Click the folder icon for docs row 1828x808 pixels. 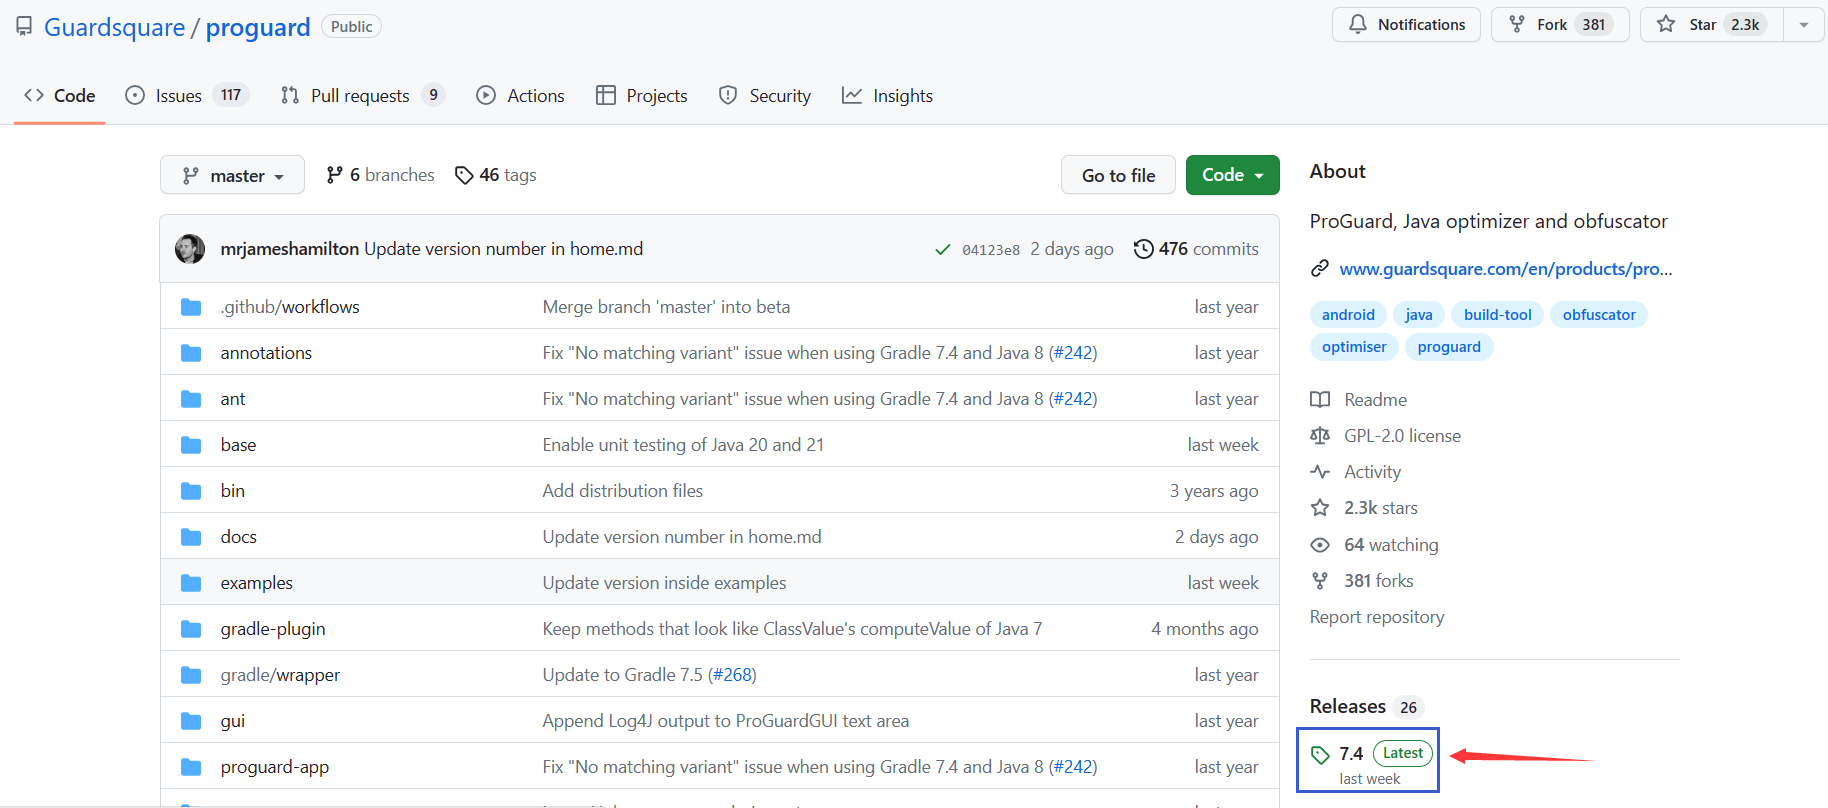click(191, 537)
